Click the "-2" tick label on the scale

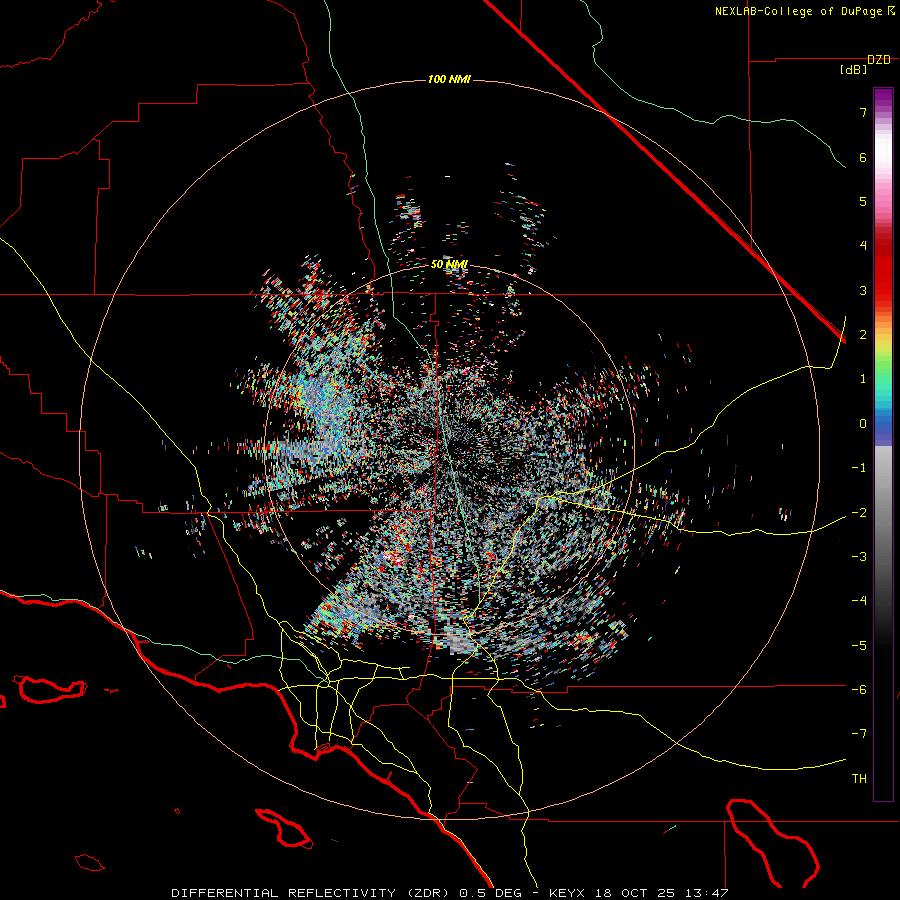pyautogui.click(x=859, y=513)
